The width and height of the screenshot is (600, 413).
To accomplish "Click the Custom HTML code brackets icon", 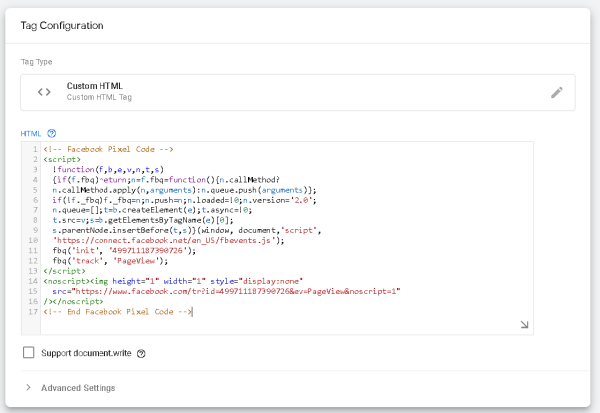I will point(44,92).
